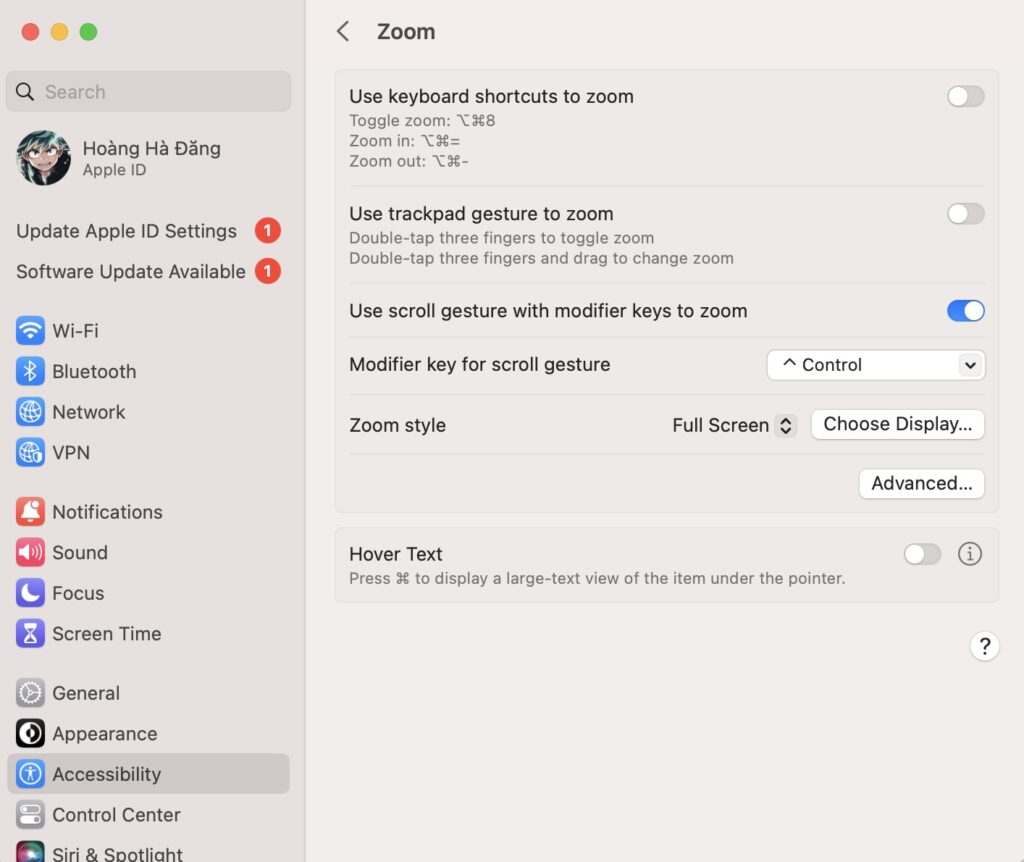This screenshot has height=862, width=1024.
Task: Click the Bluetooth icon in sidebar
Action: 30,371
